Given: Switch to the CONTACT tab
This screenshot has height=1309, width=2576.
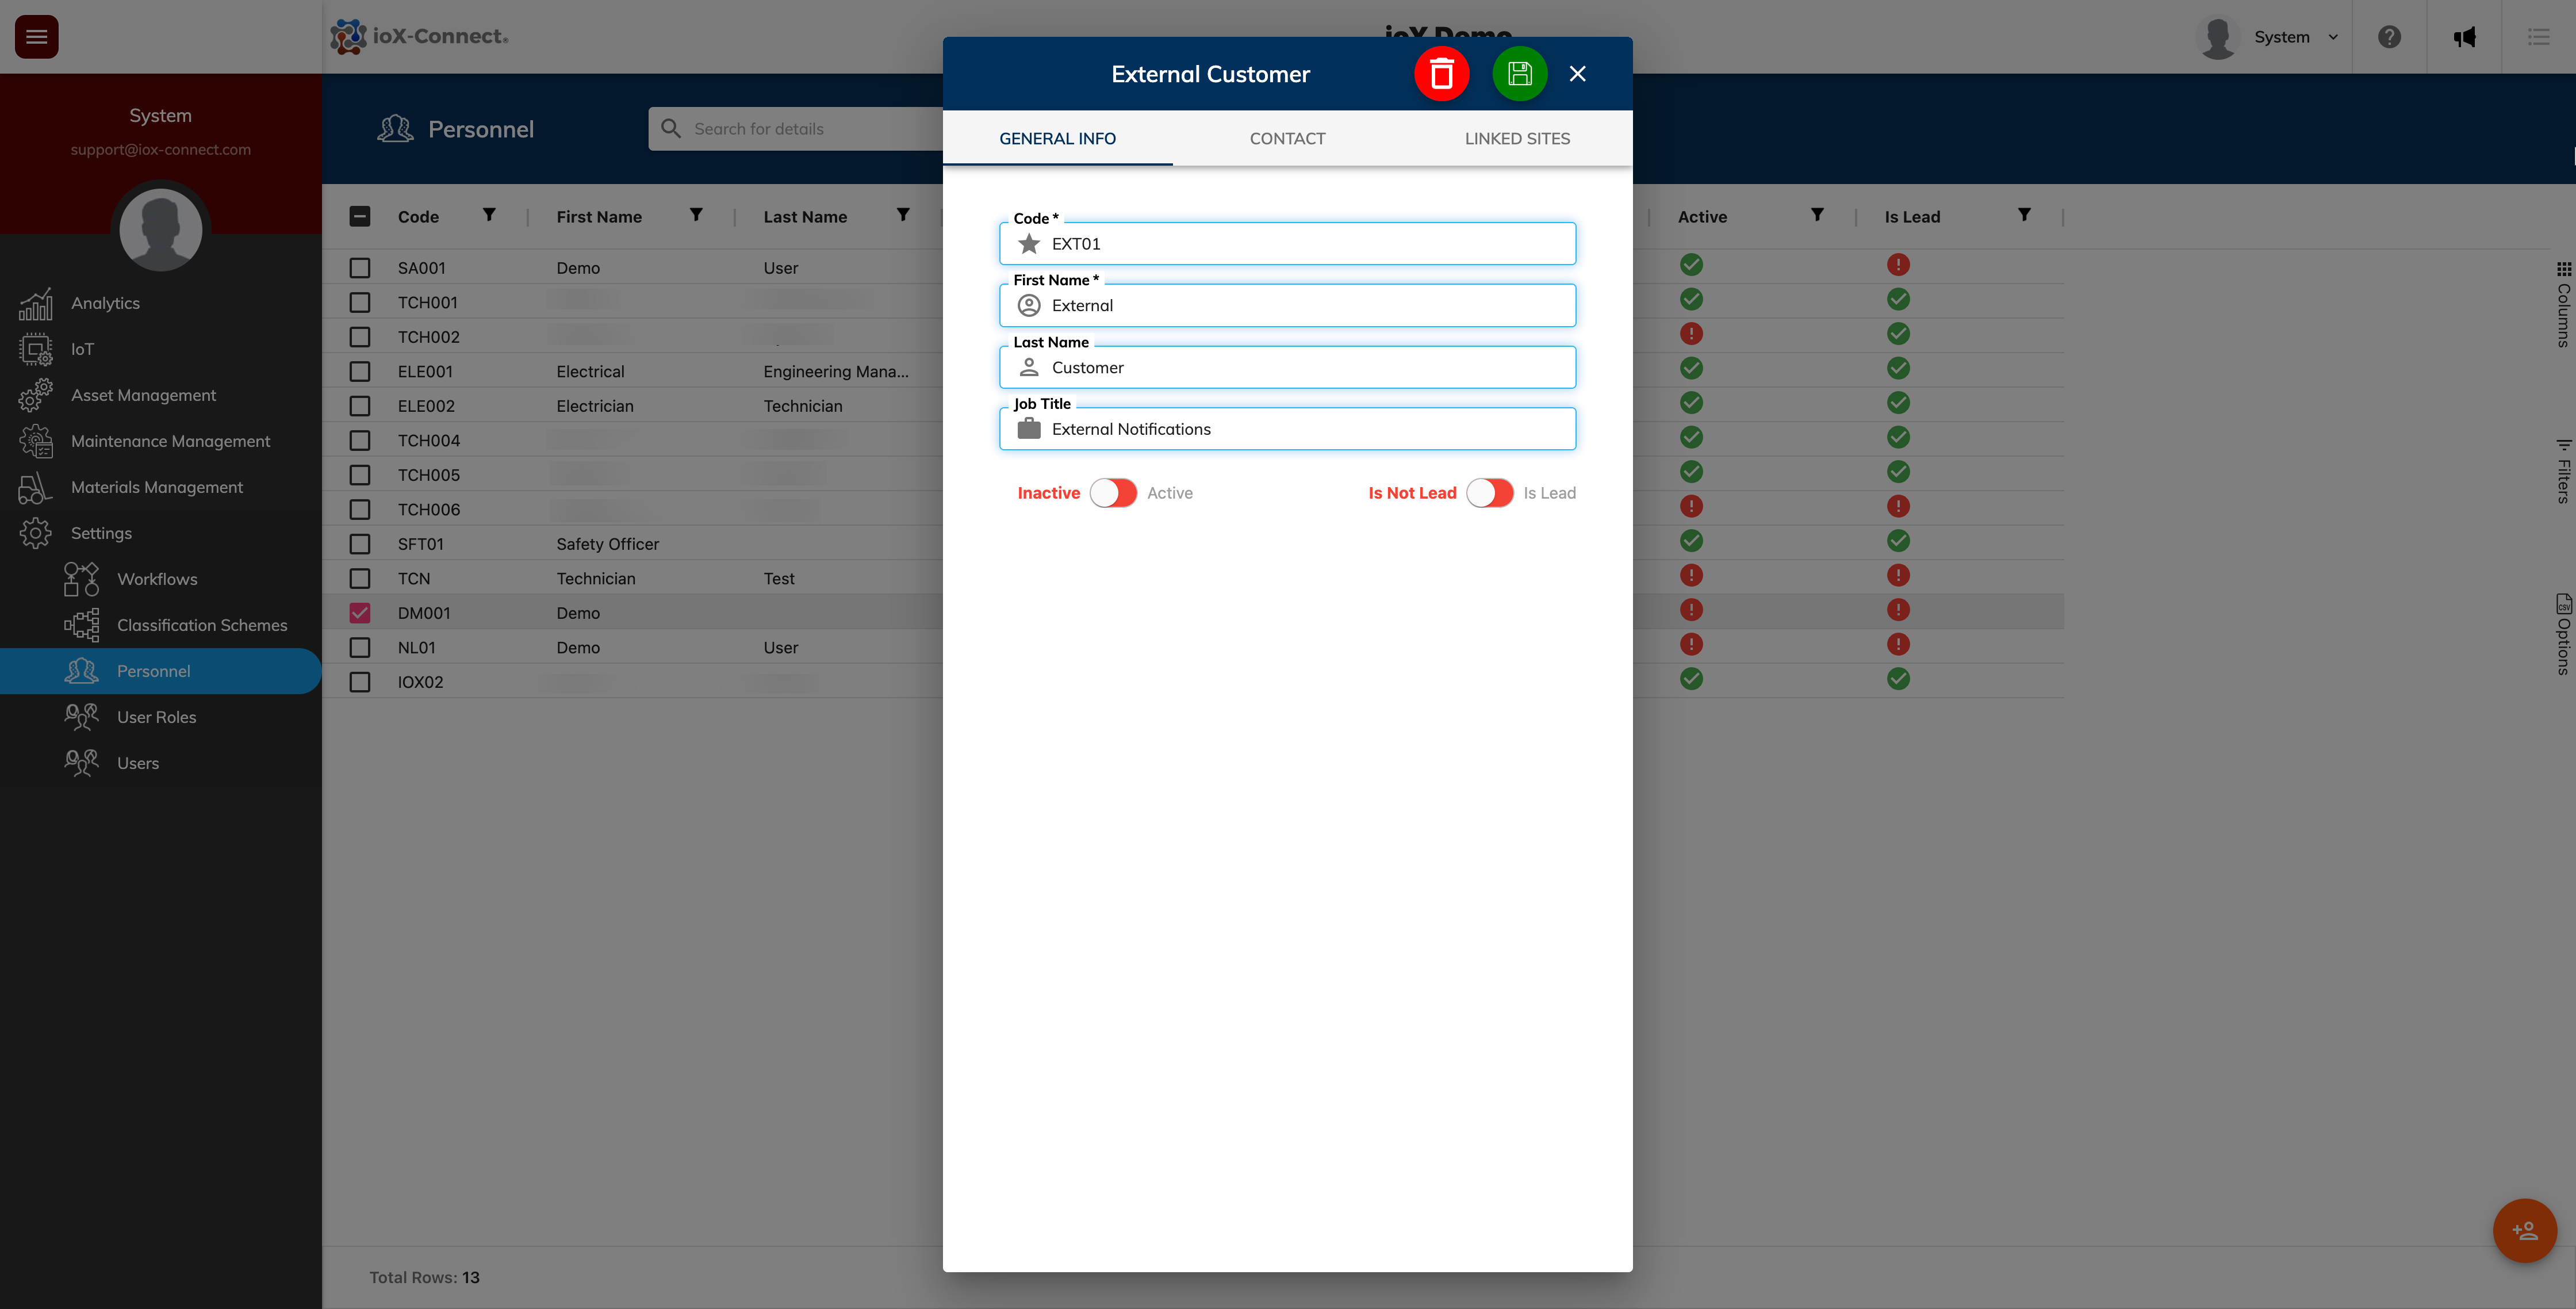Looking at the screenshot, I should pos(1287,139).
